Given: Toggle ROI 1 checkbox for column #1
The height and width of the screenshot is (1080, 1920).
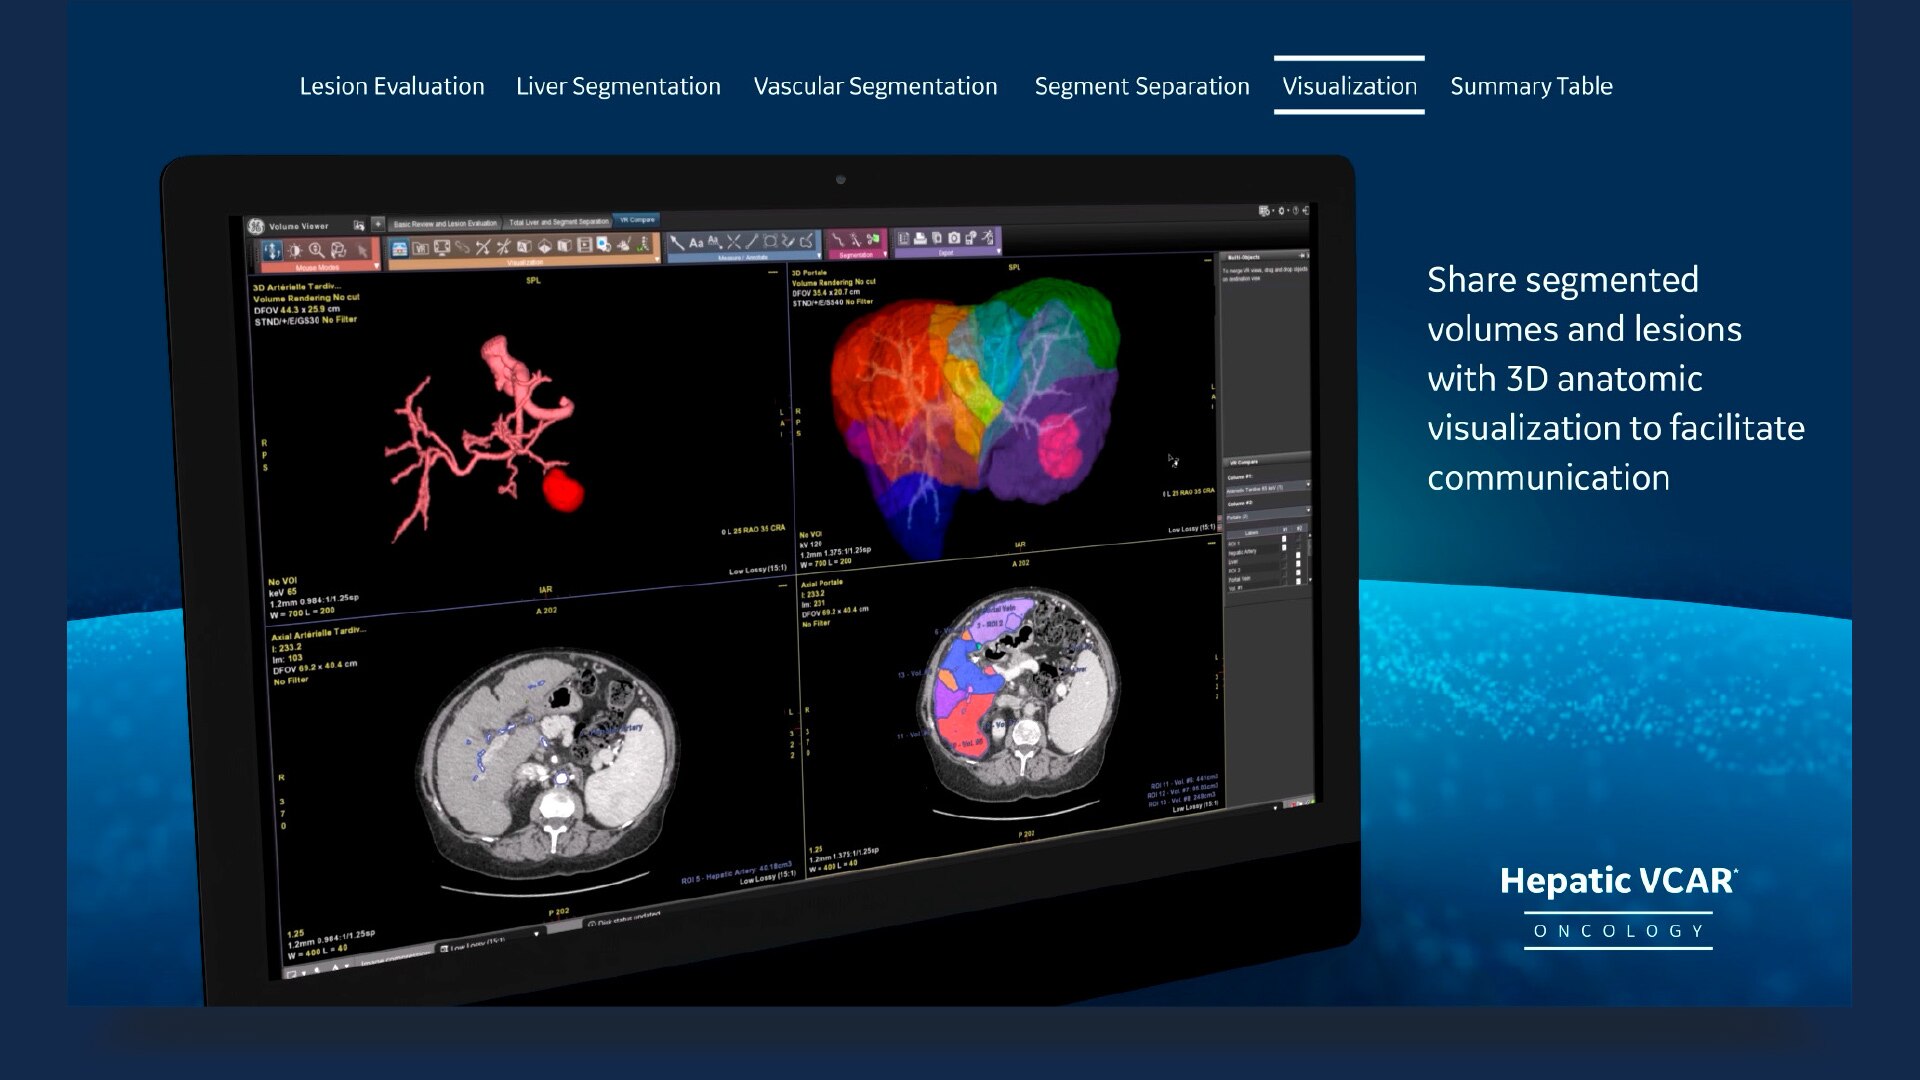Looking at the screenshot, I should [x=1284, y=539].
